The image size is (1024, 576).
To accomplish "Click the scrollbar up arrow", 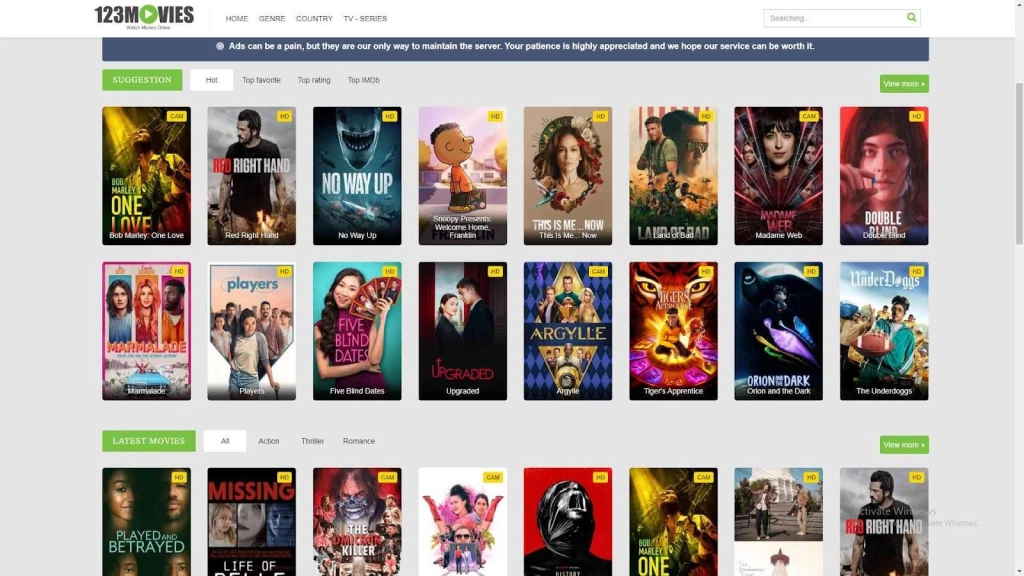I will point(1019,5).
